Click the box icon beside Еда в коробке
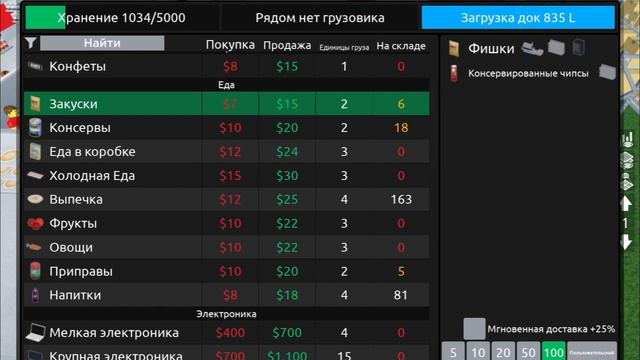Image resolution: width=640 pixels, height=360 pixels. pos(36,151)
